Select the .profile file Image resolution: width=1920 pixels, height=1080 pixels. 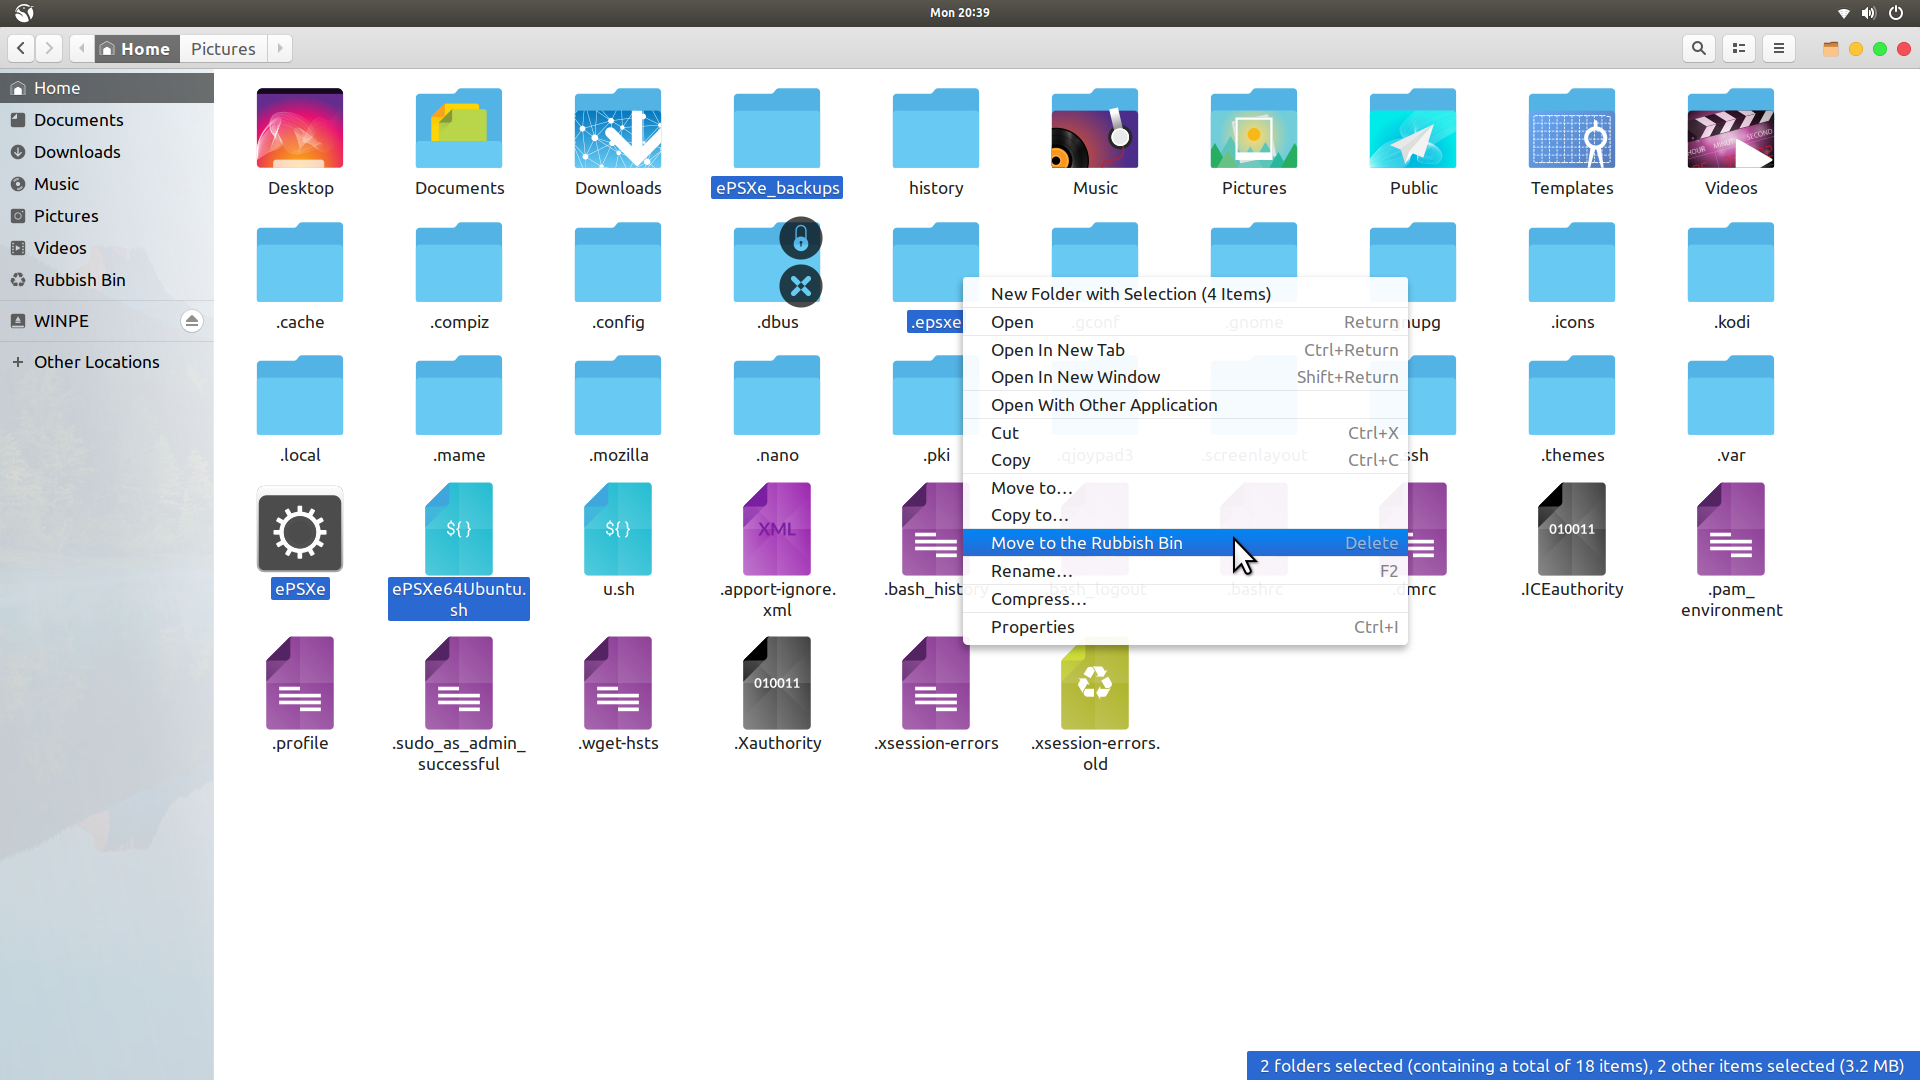(x=300, y=684)
